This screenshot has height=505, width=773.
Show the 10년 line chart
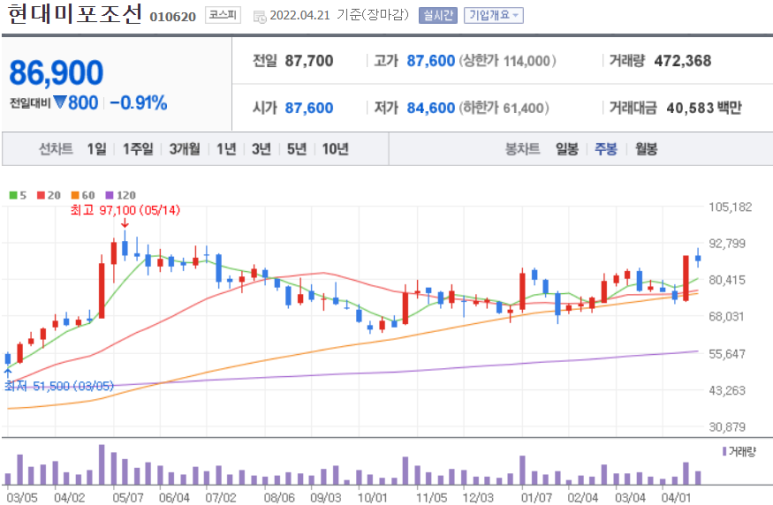tap(334, 149)
